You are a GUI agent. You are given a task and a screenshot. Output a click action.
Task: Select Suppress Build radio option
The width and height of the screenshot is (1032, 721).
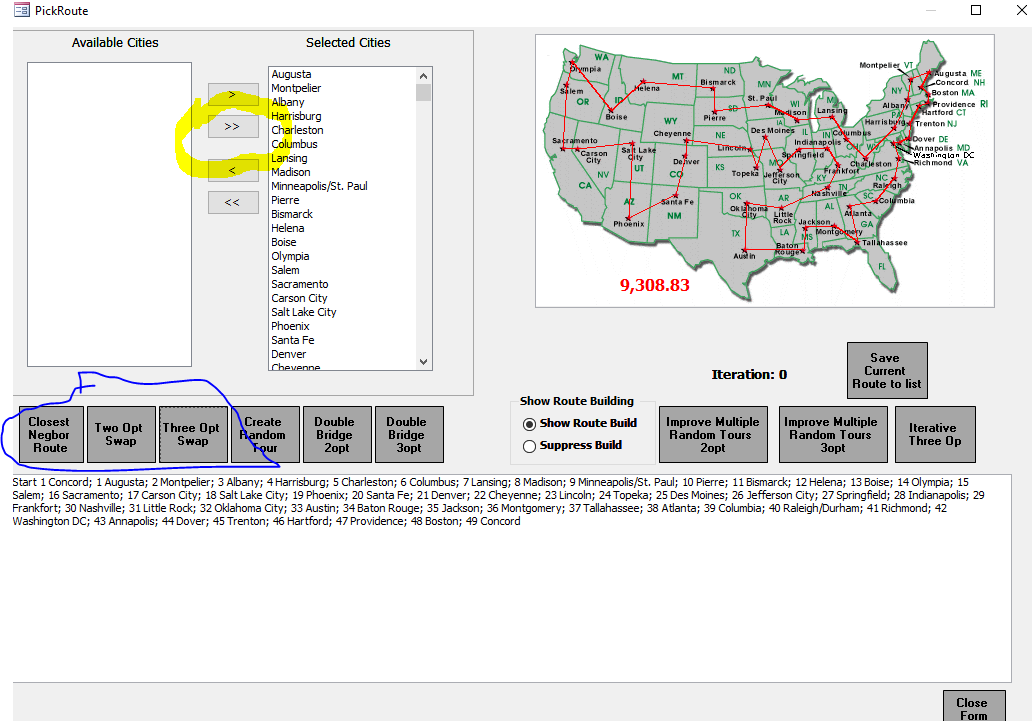[x=572, y=446]
